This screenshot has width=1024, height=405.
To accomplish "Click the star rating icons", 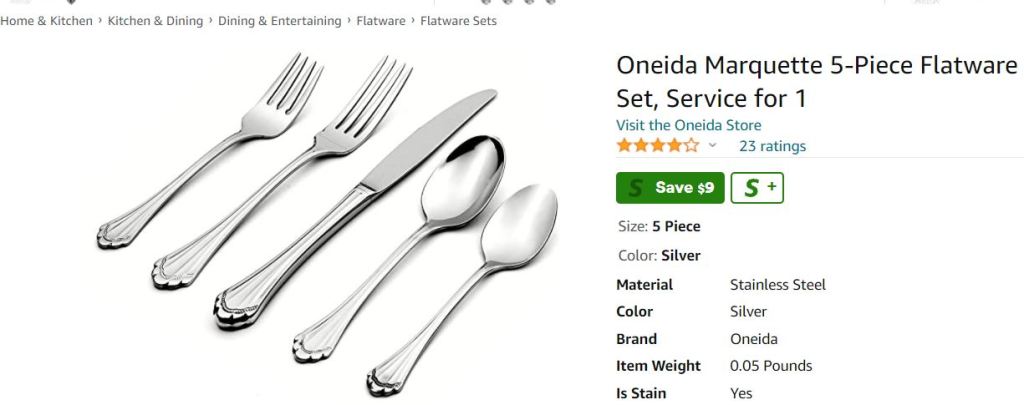I will (658, 146).
